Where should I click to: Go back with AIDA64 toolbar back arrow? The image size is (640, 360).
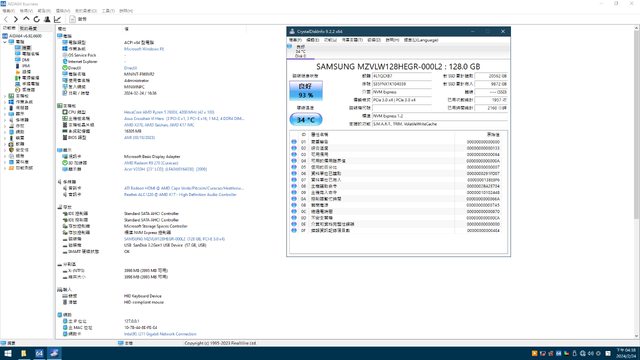coord(6,19)
